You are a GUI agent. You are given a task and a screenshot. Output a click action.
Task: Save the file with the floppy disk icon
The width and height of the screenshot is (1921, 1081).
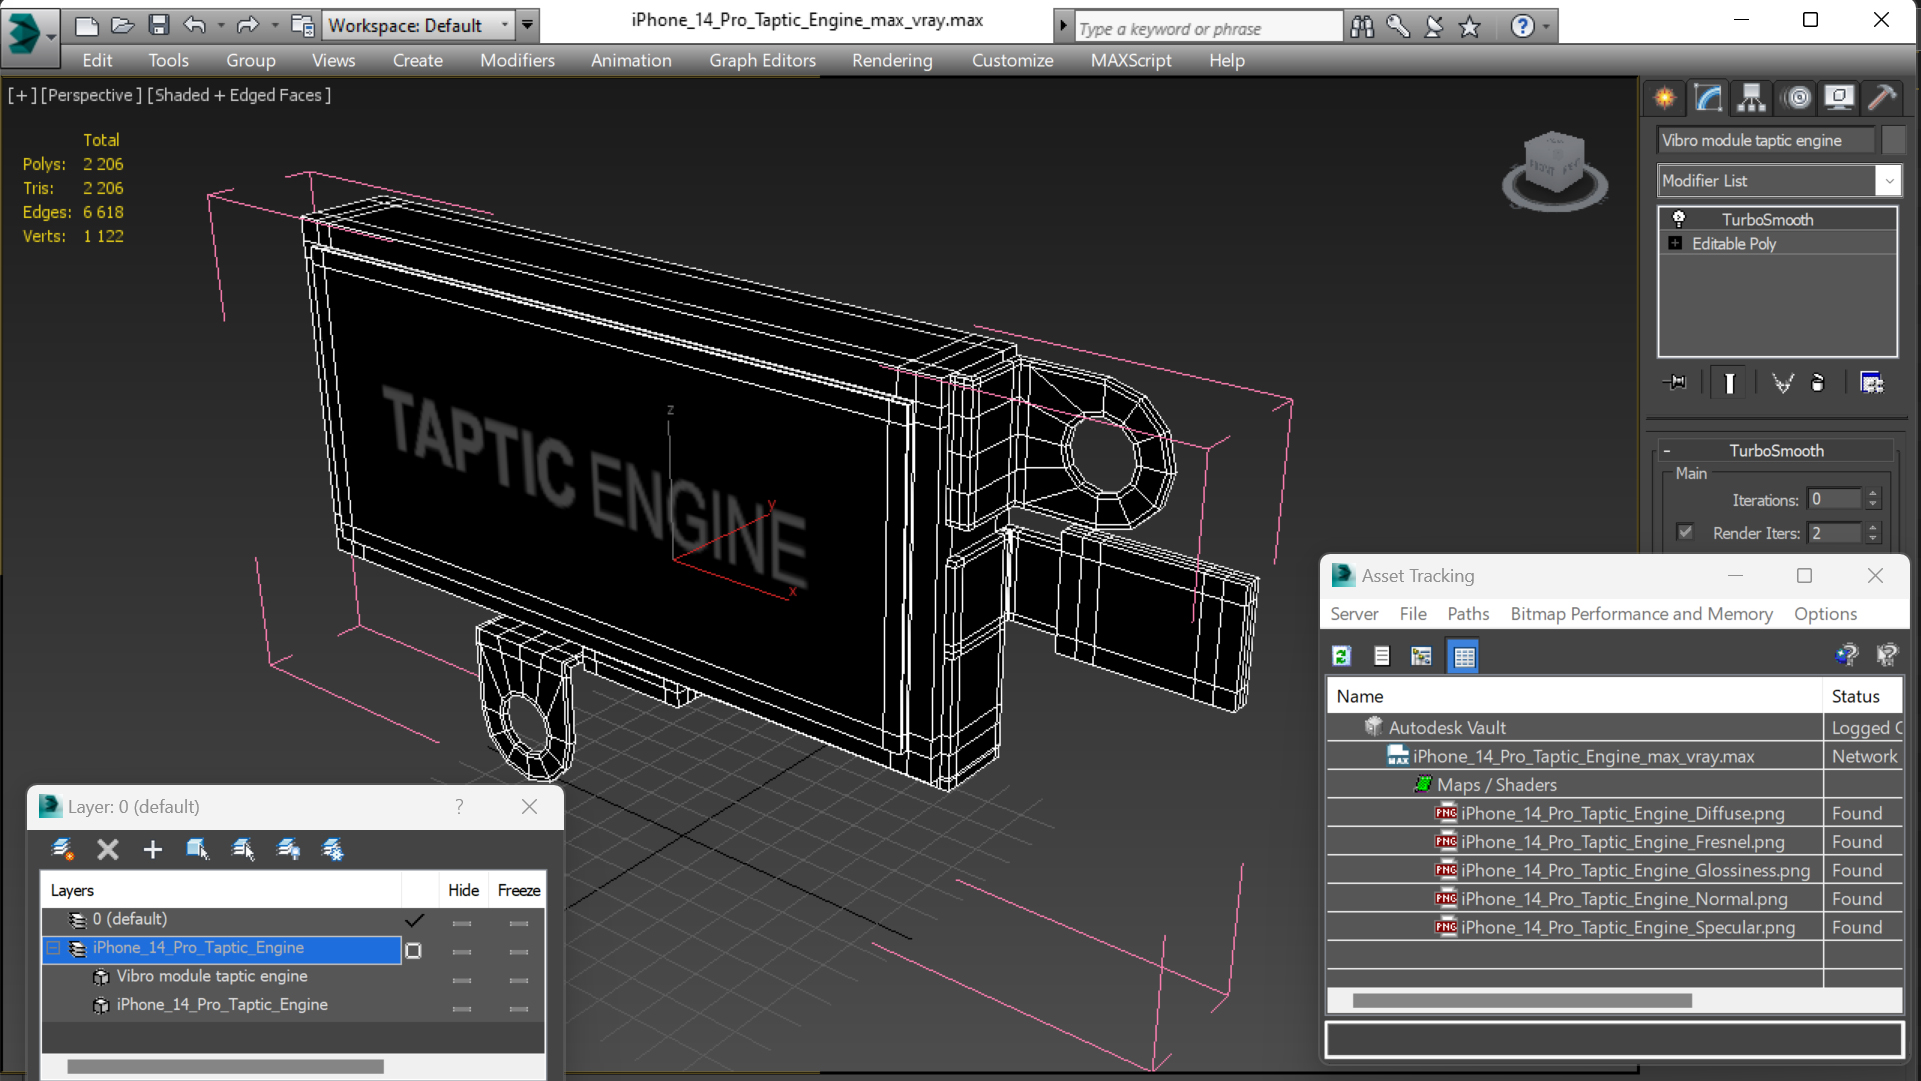[x=158, y=25]
